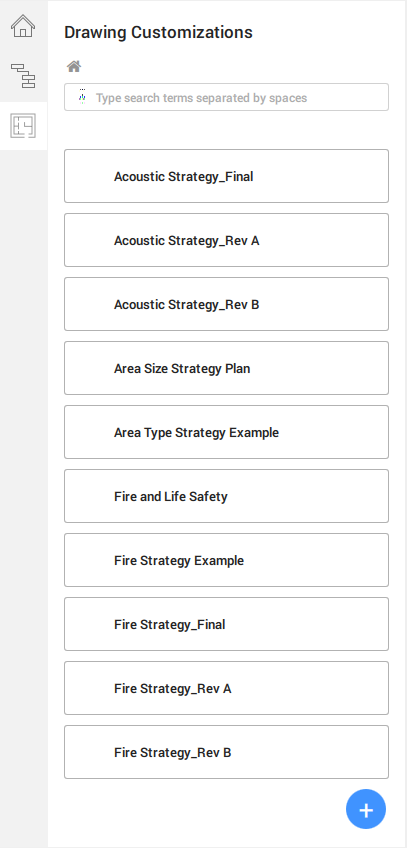
Task: Select the floor plan drawings sidebar icon
Action: [x=23, y=125]
